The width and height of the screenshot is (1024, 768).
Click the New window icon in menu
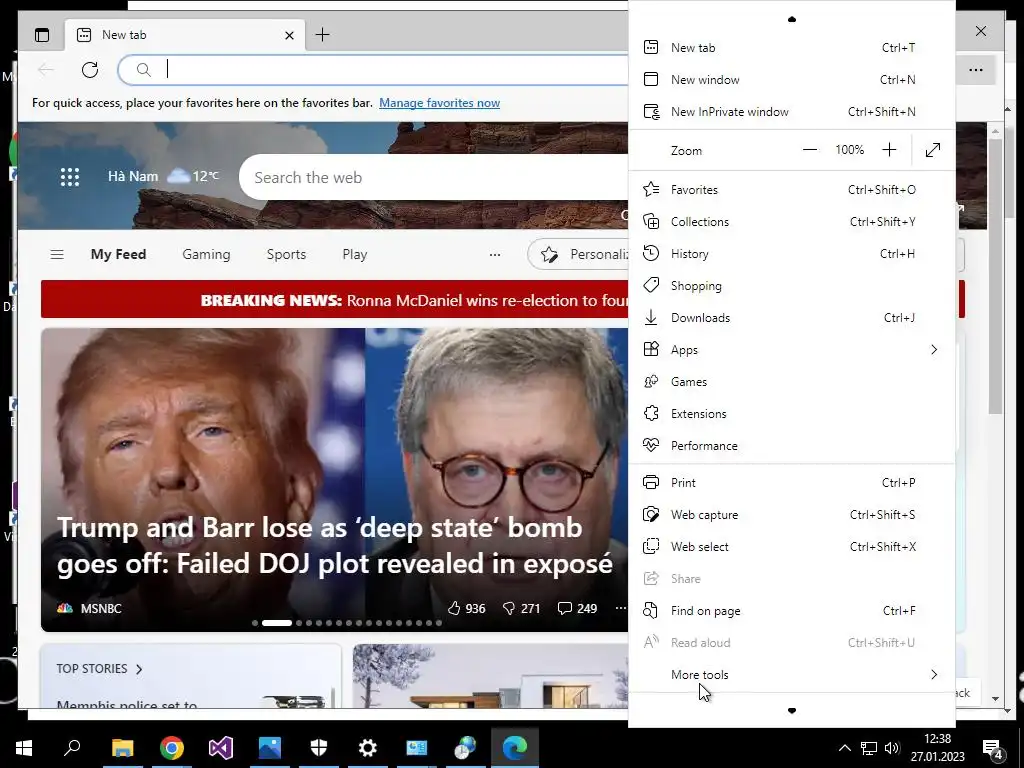(650, 79)
